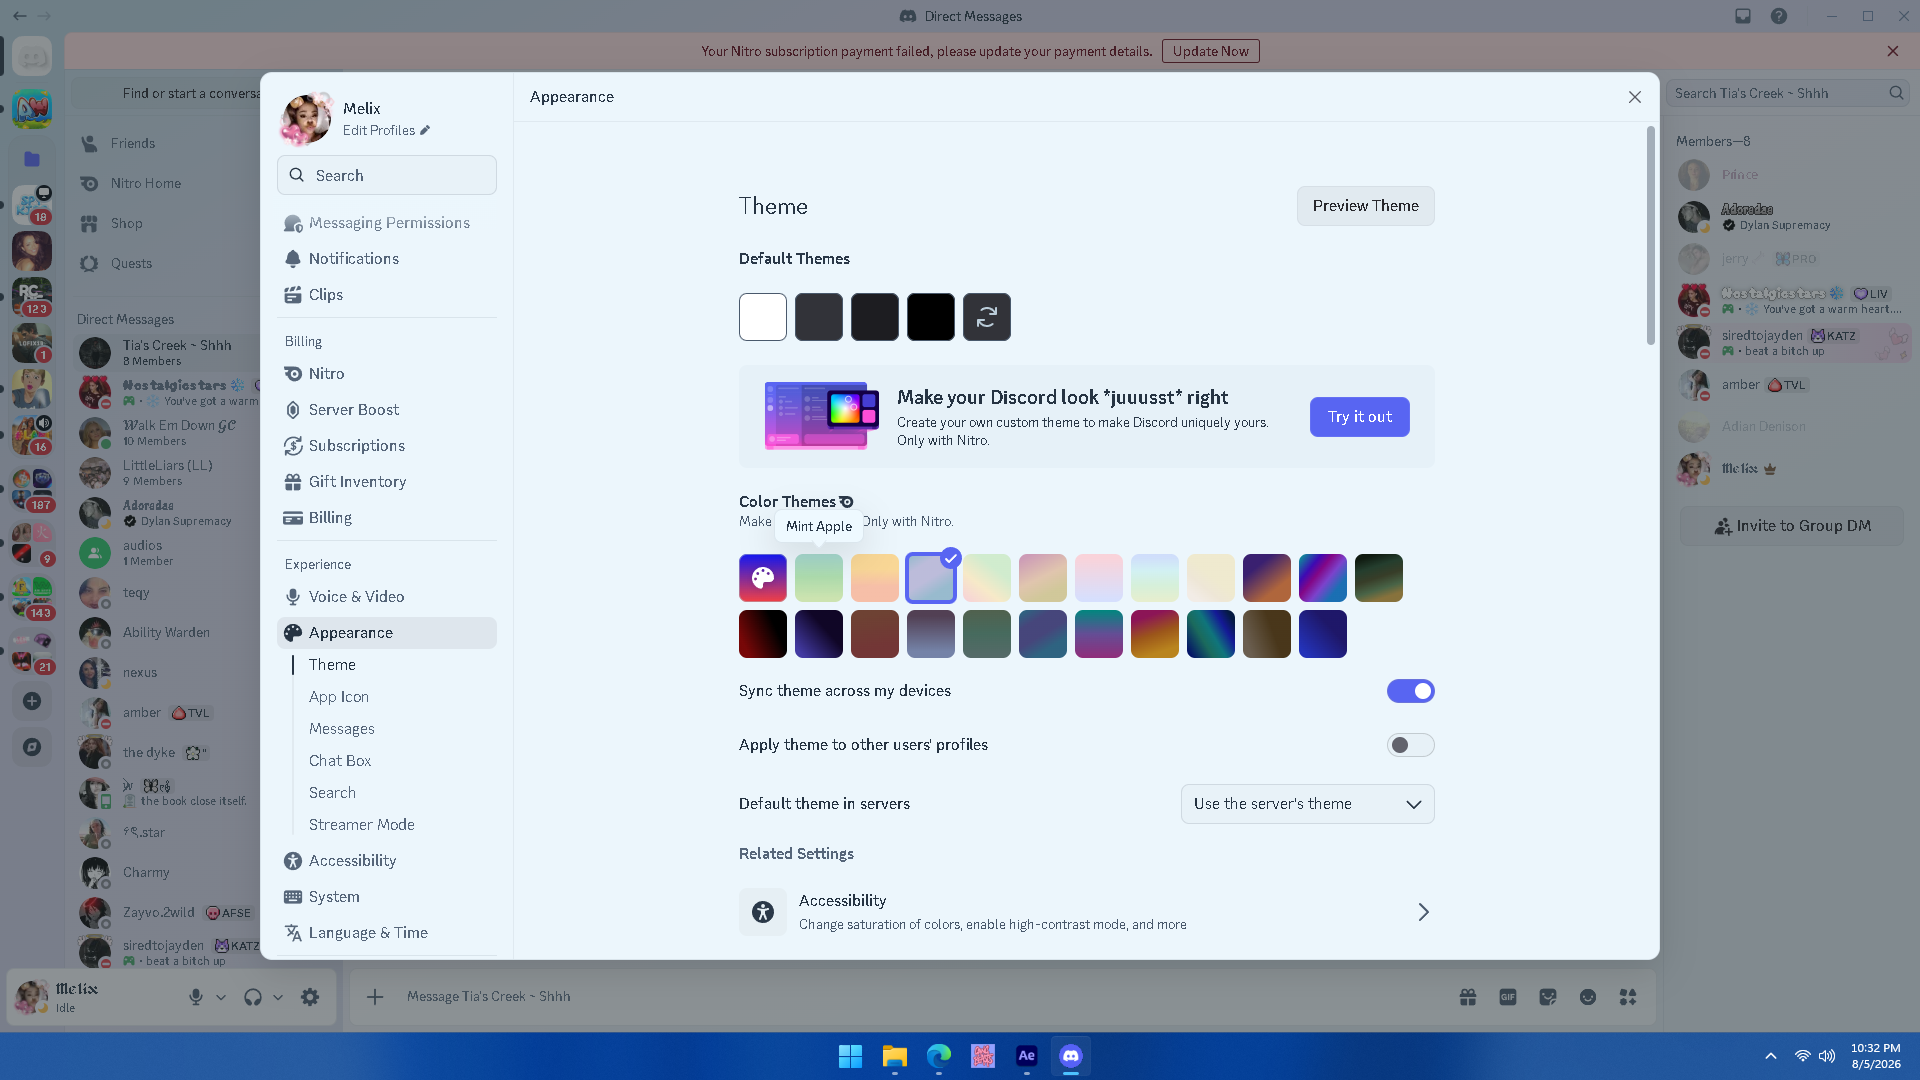The height and width of the screenshot is (1080, 1920).
Task: Open the System settings
Action: [386, 897]
